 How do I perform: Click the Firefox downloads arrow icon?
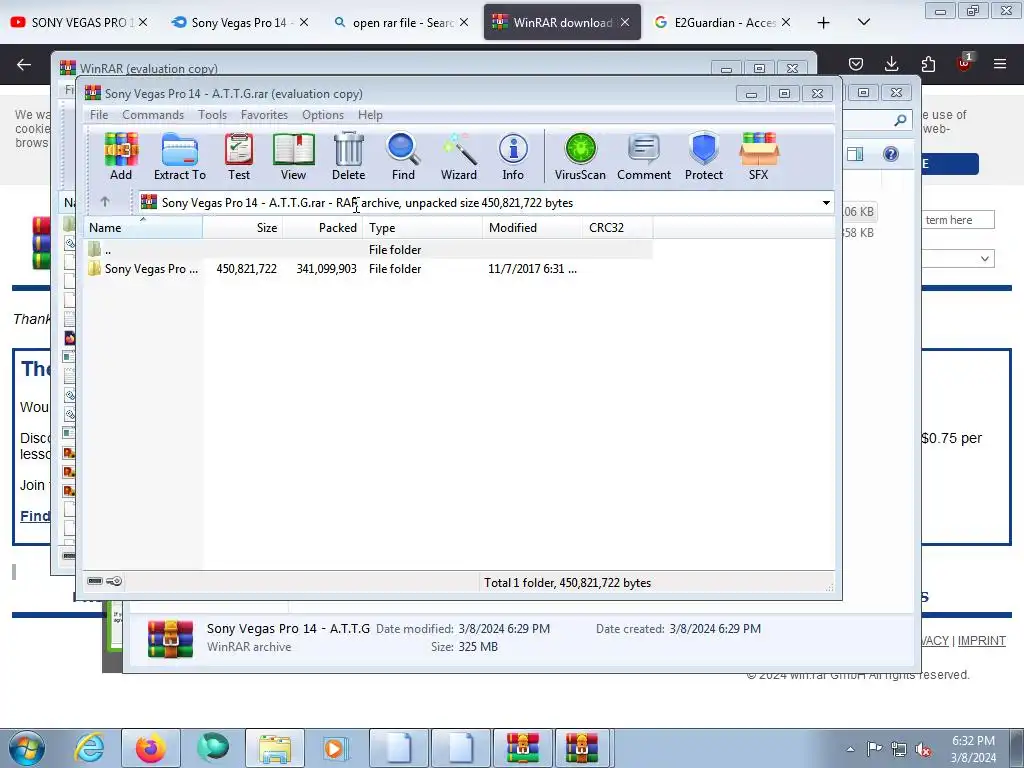pos(891,63)
